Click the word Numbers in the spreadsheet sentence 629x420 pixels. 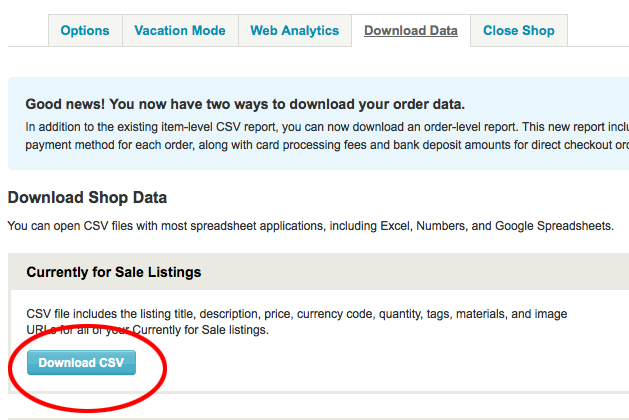(x=441, y=226)
